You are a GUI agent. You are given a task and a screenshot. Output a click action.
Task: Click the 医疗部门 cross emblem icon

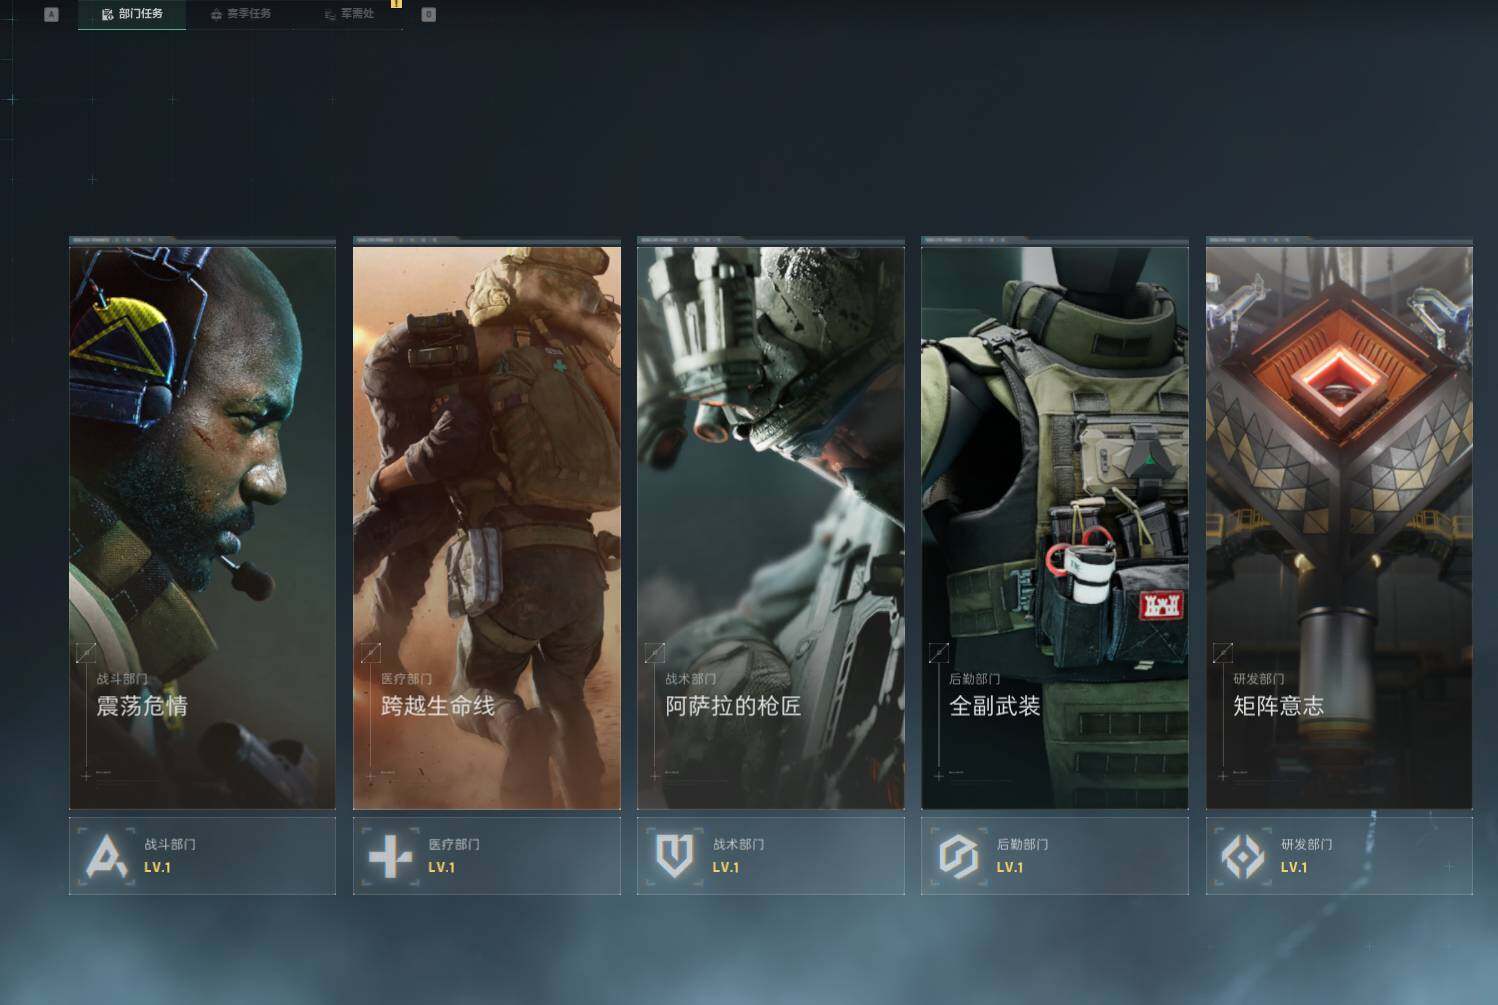pyautogui.click(x=390, y=857)
